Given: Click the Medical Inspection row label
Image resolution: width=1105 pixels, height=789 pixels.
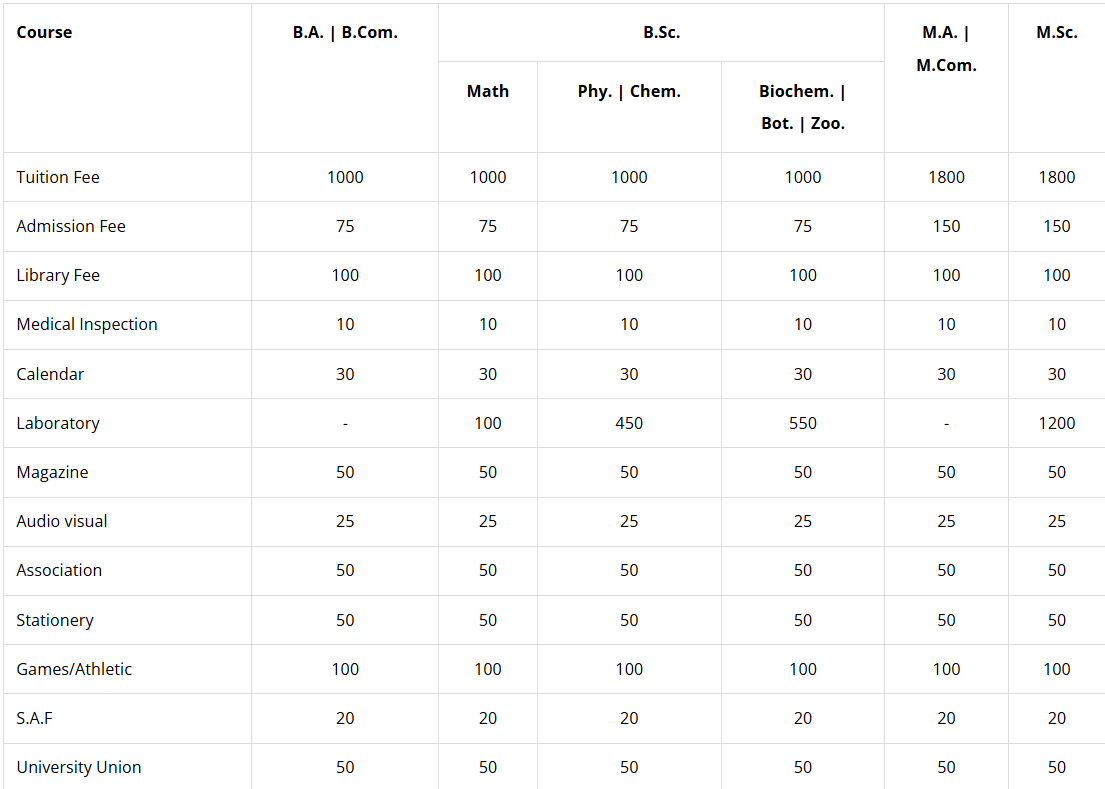Looking at the screenshot, I should coord(87,324).
